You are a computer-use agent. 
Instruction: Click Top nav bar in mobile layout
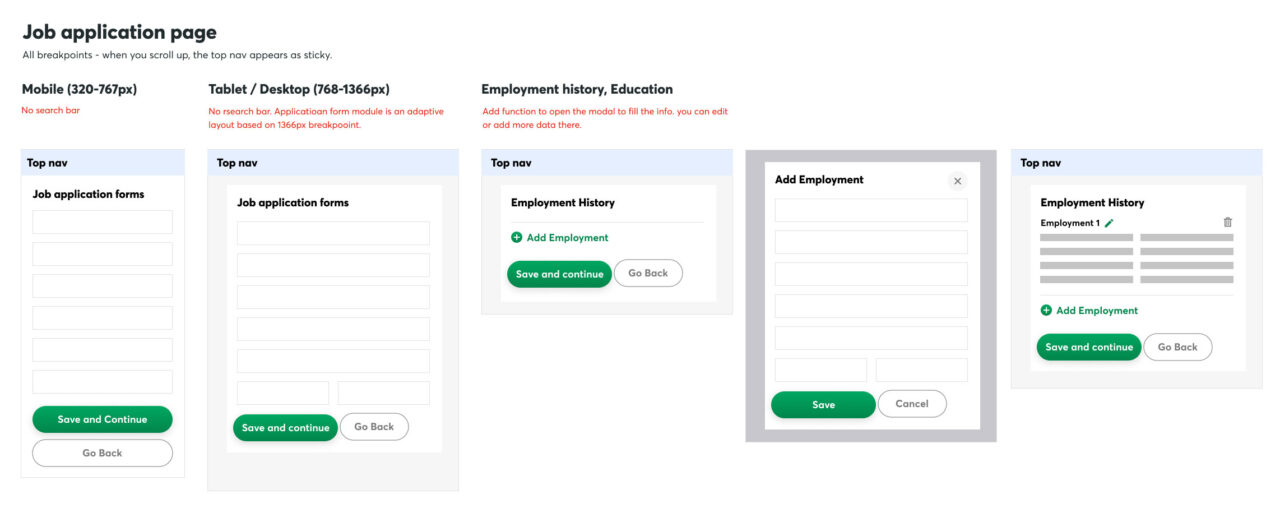(103, 163)
